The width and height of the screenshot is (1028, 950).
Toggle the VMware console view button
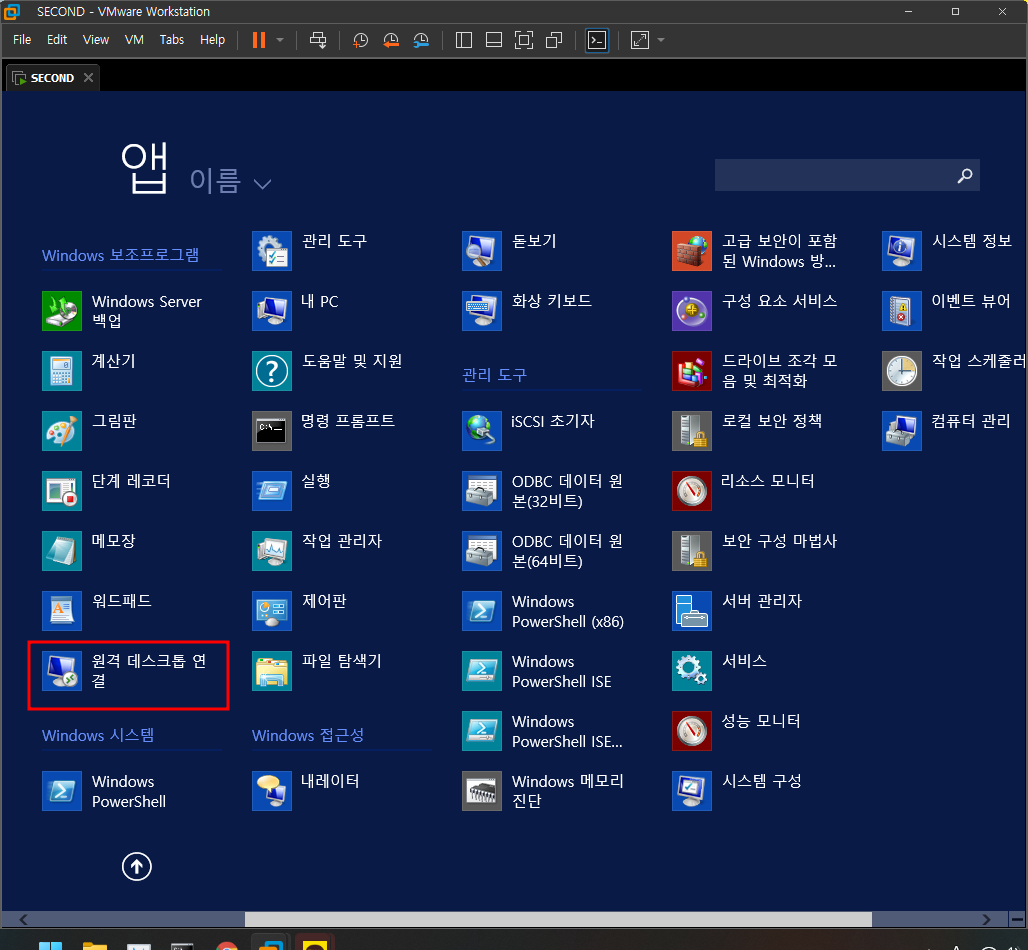pos(597,40)
